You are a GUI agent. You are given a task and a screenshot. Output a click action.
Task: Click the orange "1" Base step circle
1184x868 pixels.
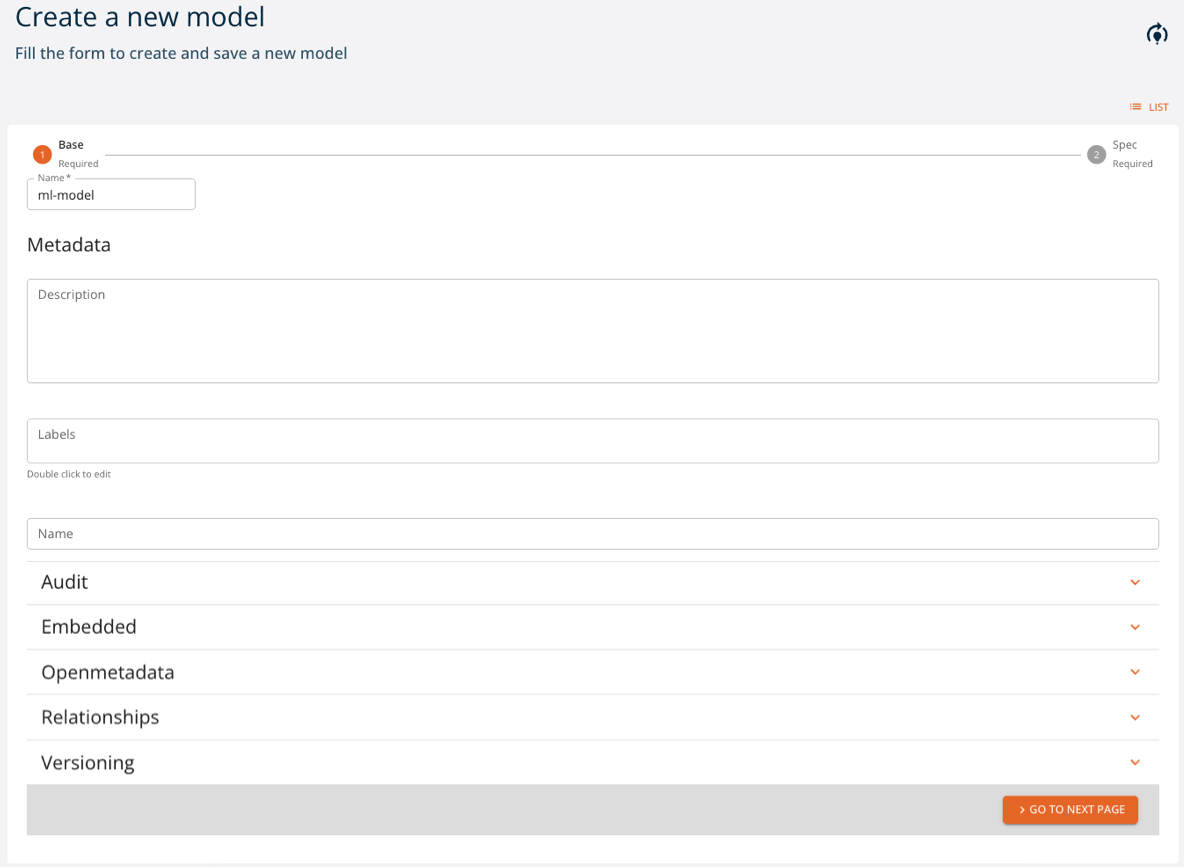[42, 154]
